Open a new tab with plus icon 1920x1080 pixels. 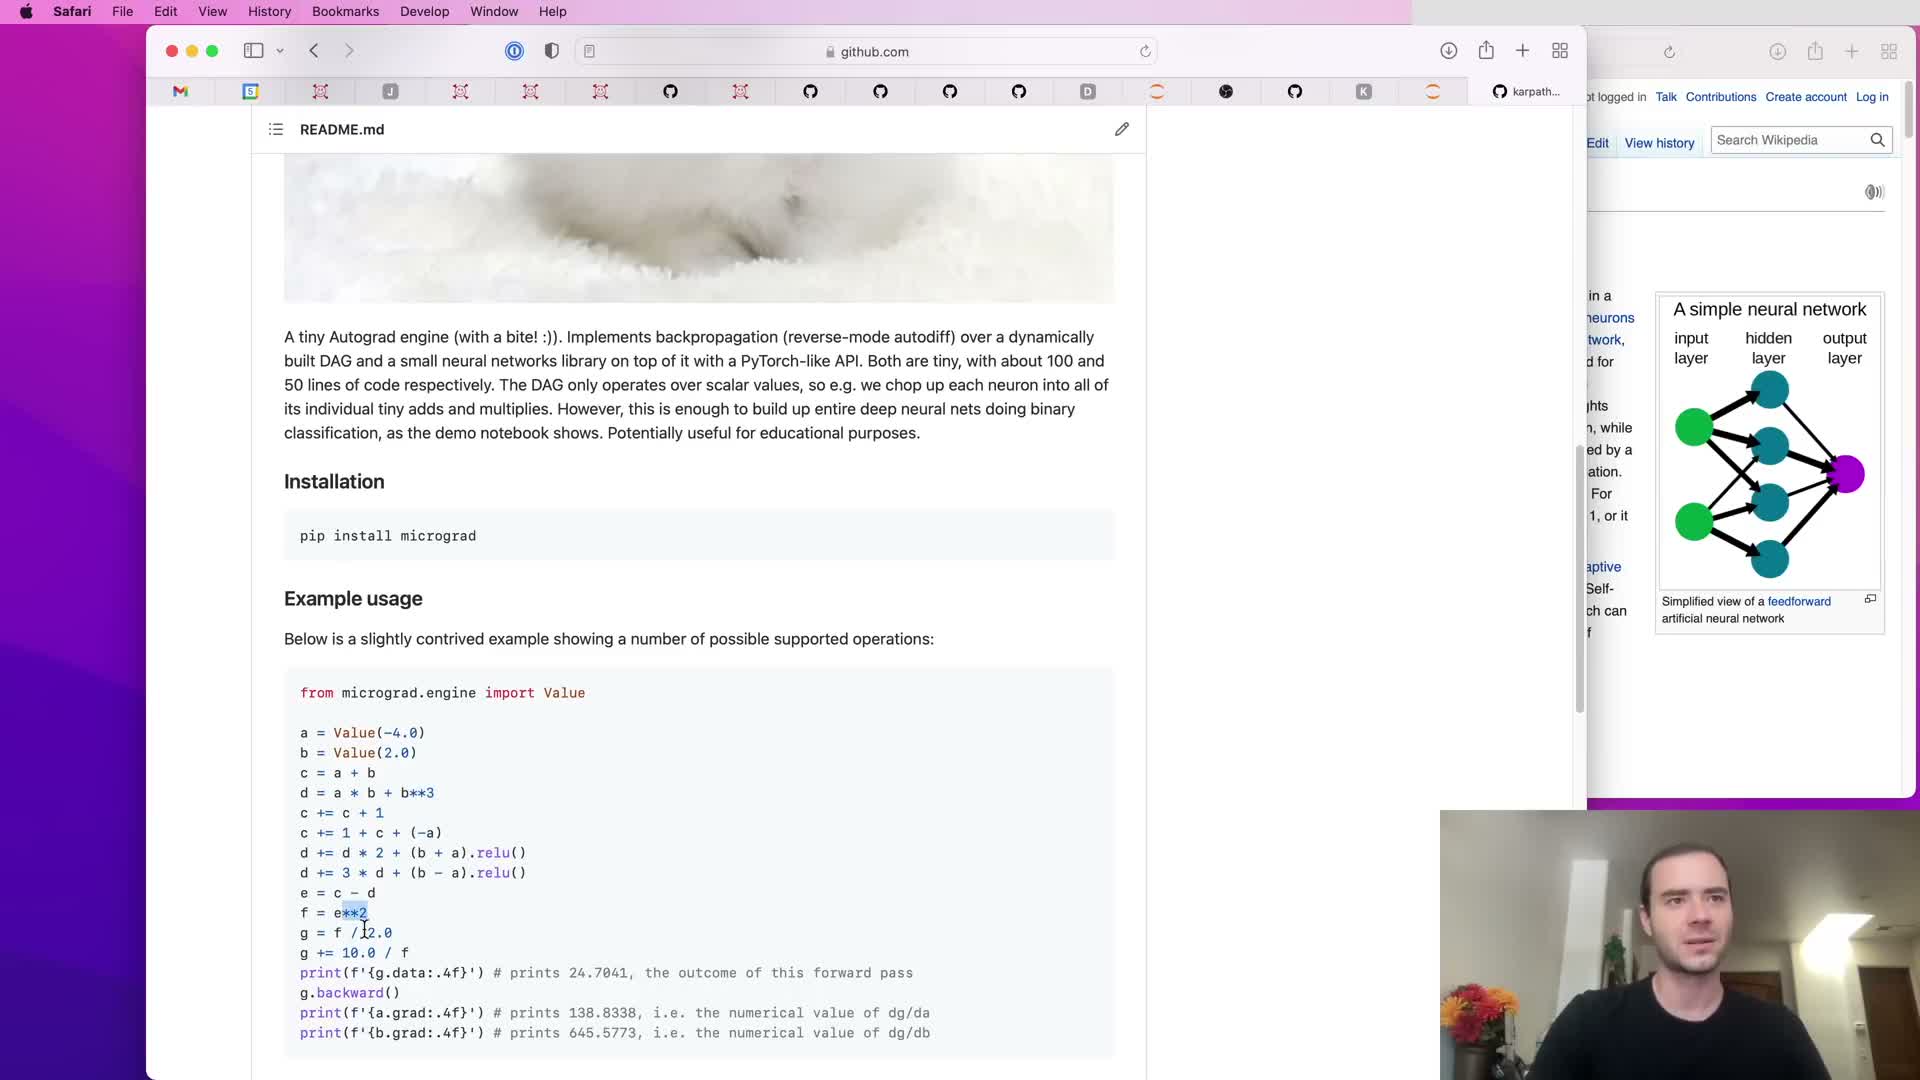point(1522,51)
